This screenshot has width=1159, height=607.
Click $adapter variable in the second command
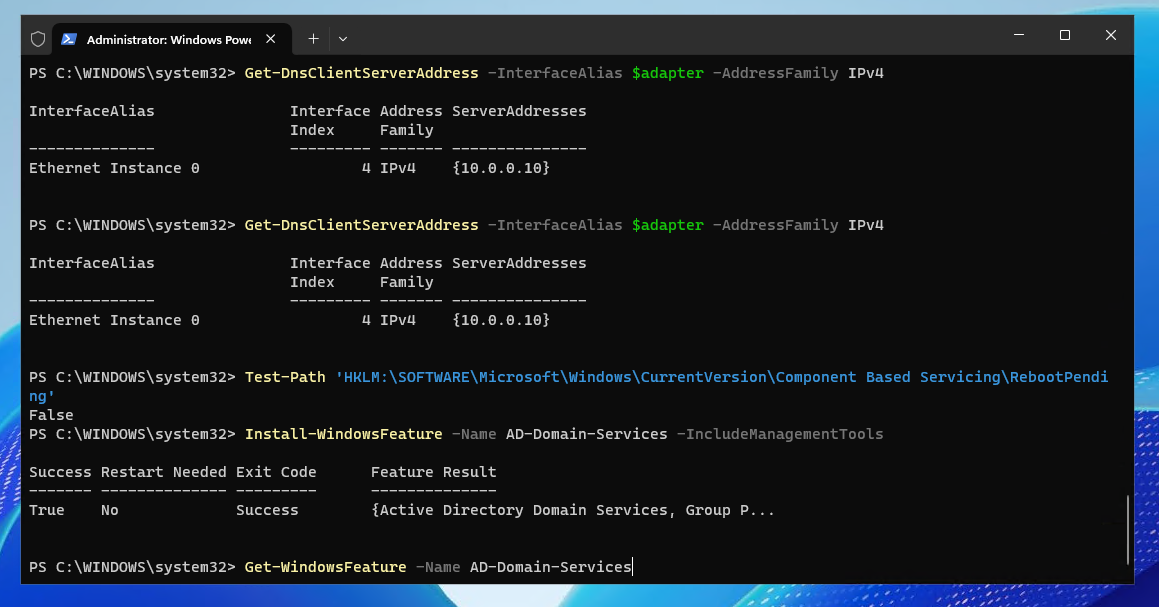click(667, 225)
